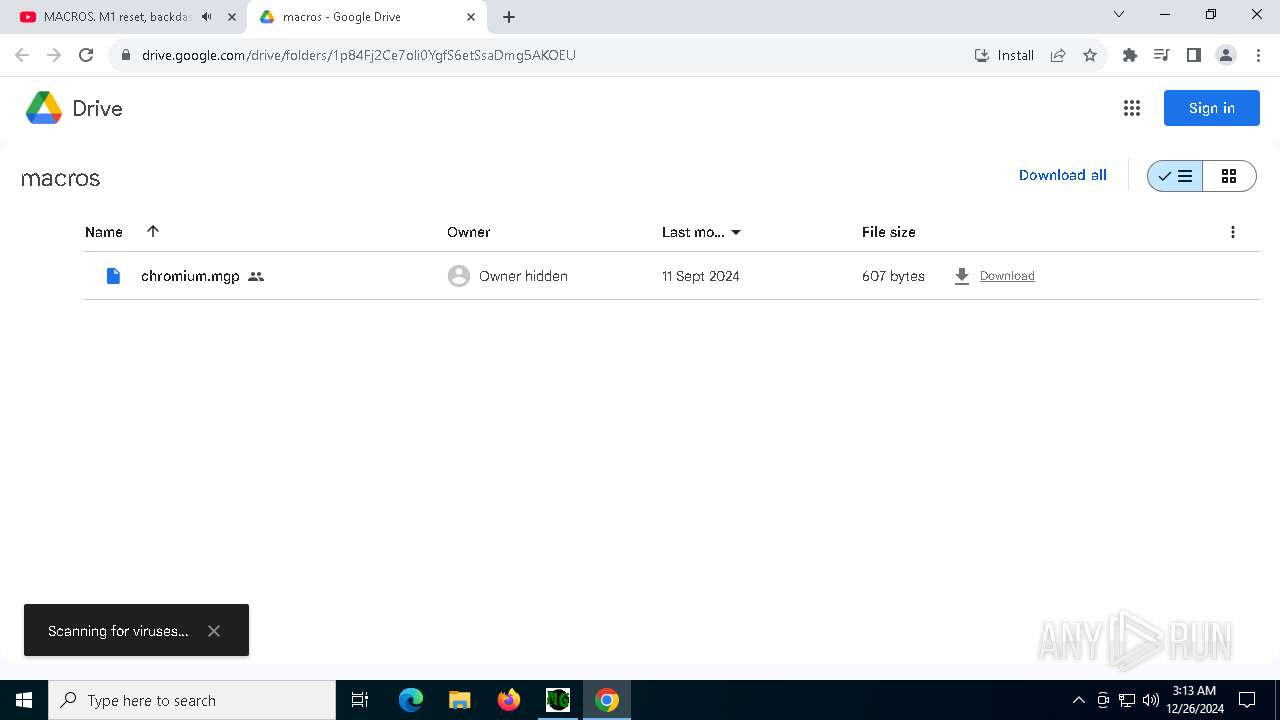Click the download arrow icon for chromium.mgp
This screenshot has height=720, width=1280.
pos(962,276)
